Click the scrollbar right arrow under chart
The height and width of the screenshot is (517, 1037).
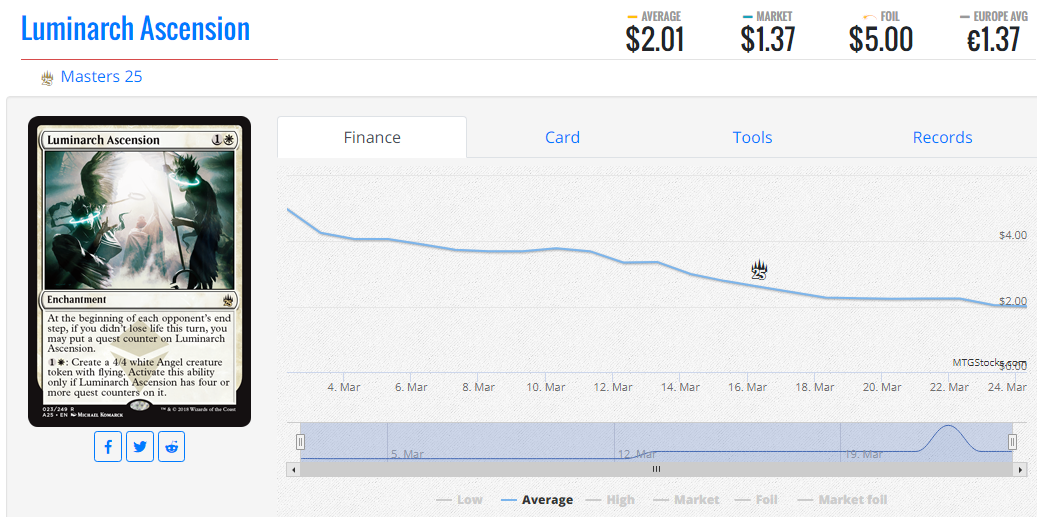click(1020, 469)
